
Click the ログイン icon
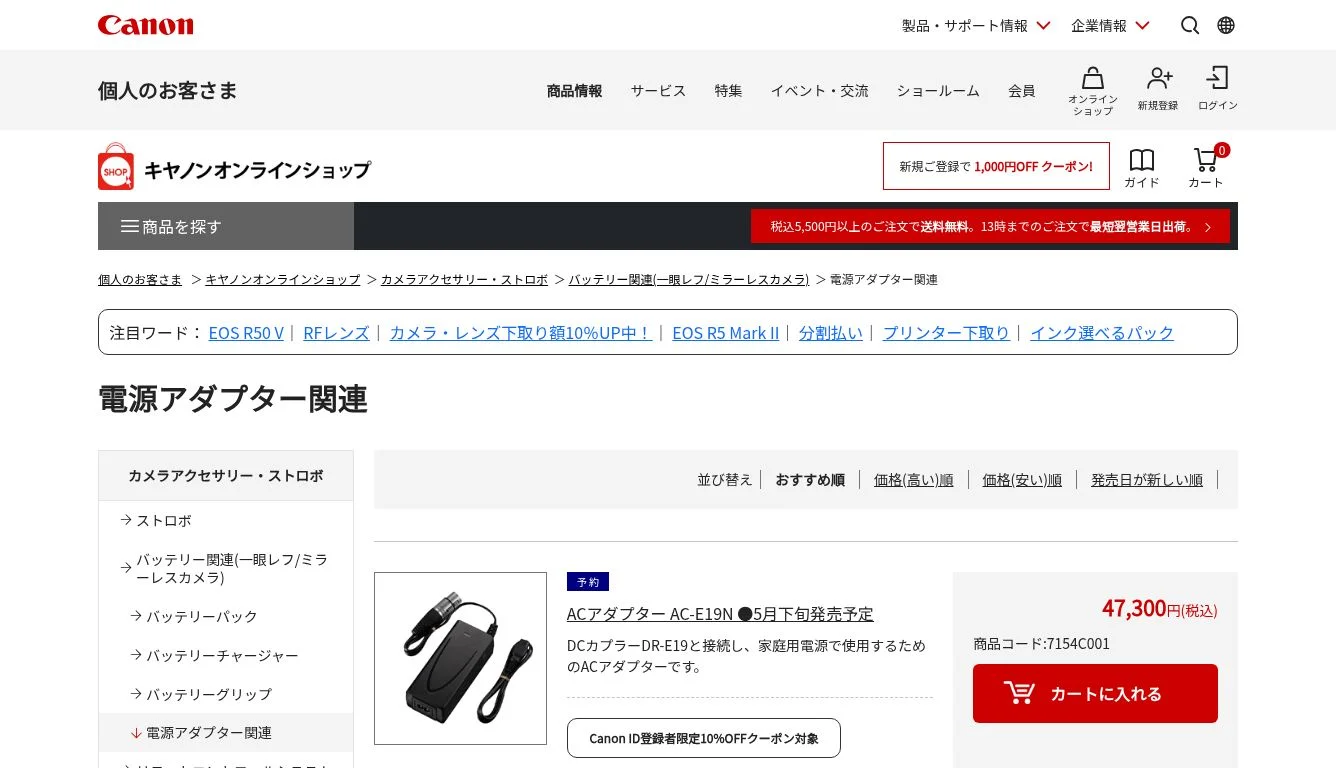pyautogui.click(x=1217, y=78)
